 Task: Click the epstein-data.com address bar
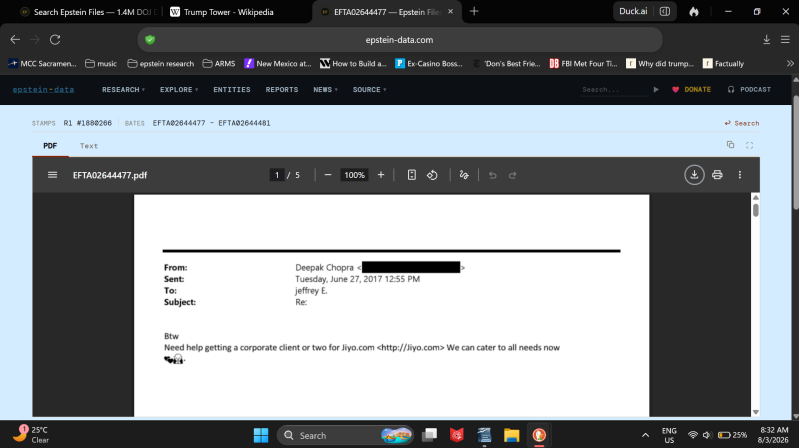tap(400, 40)
